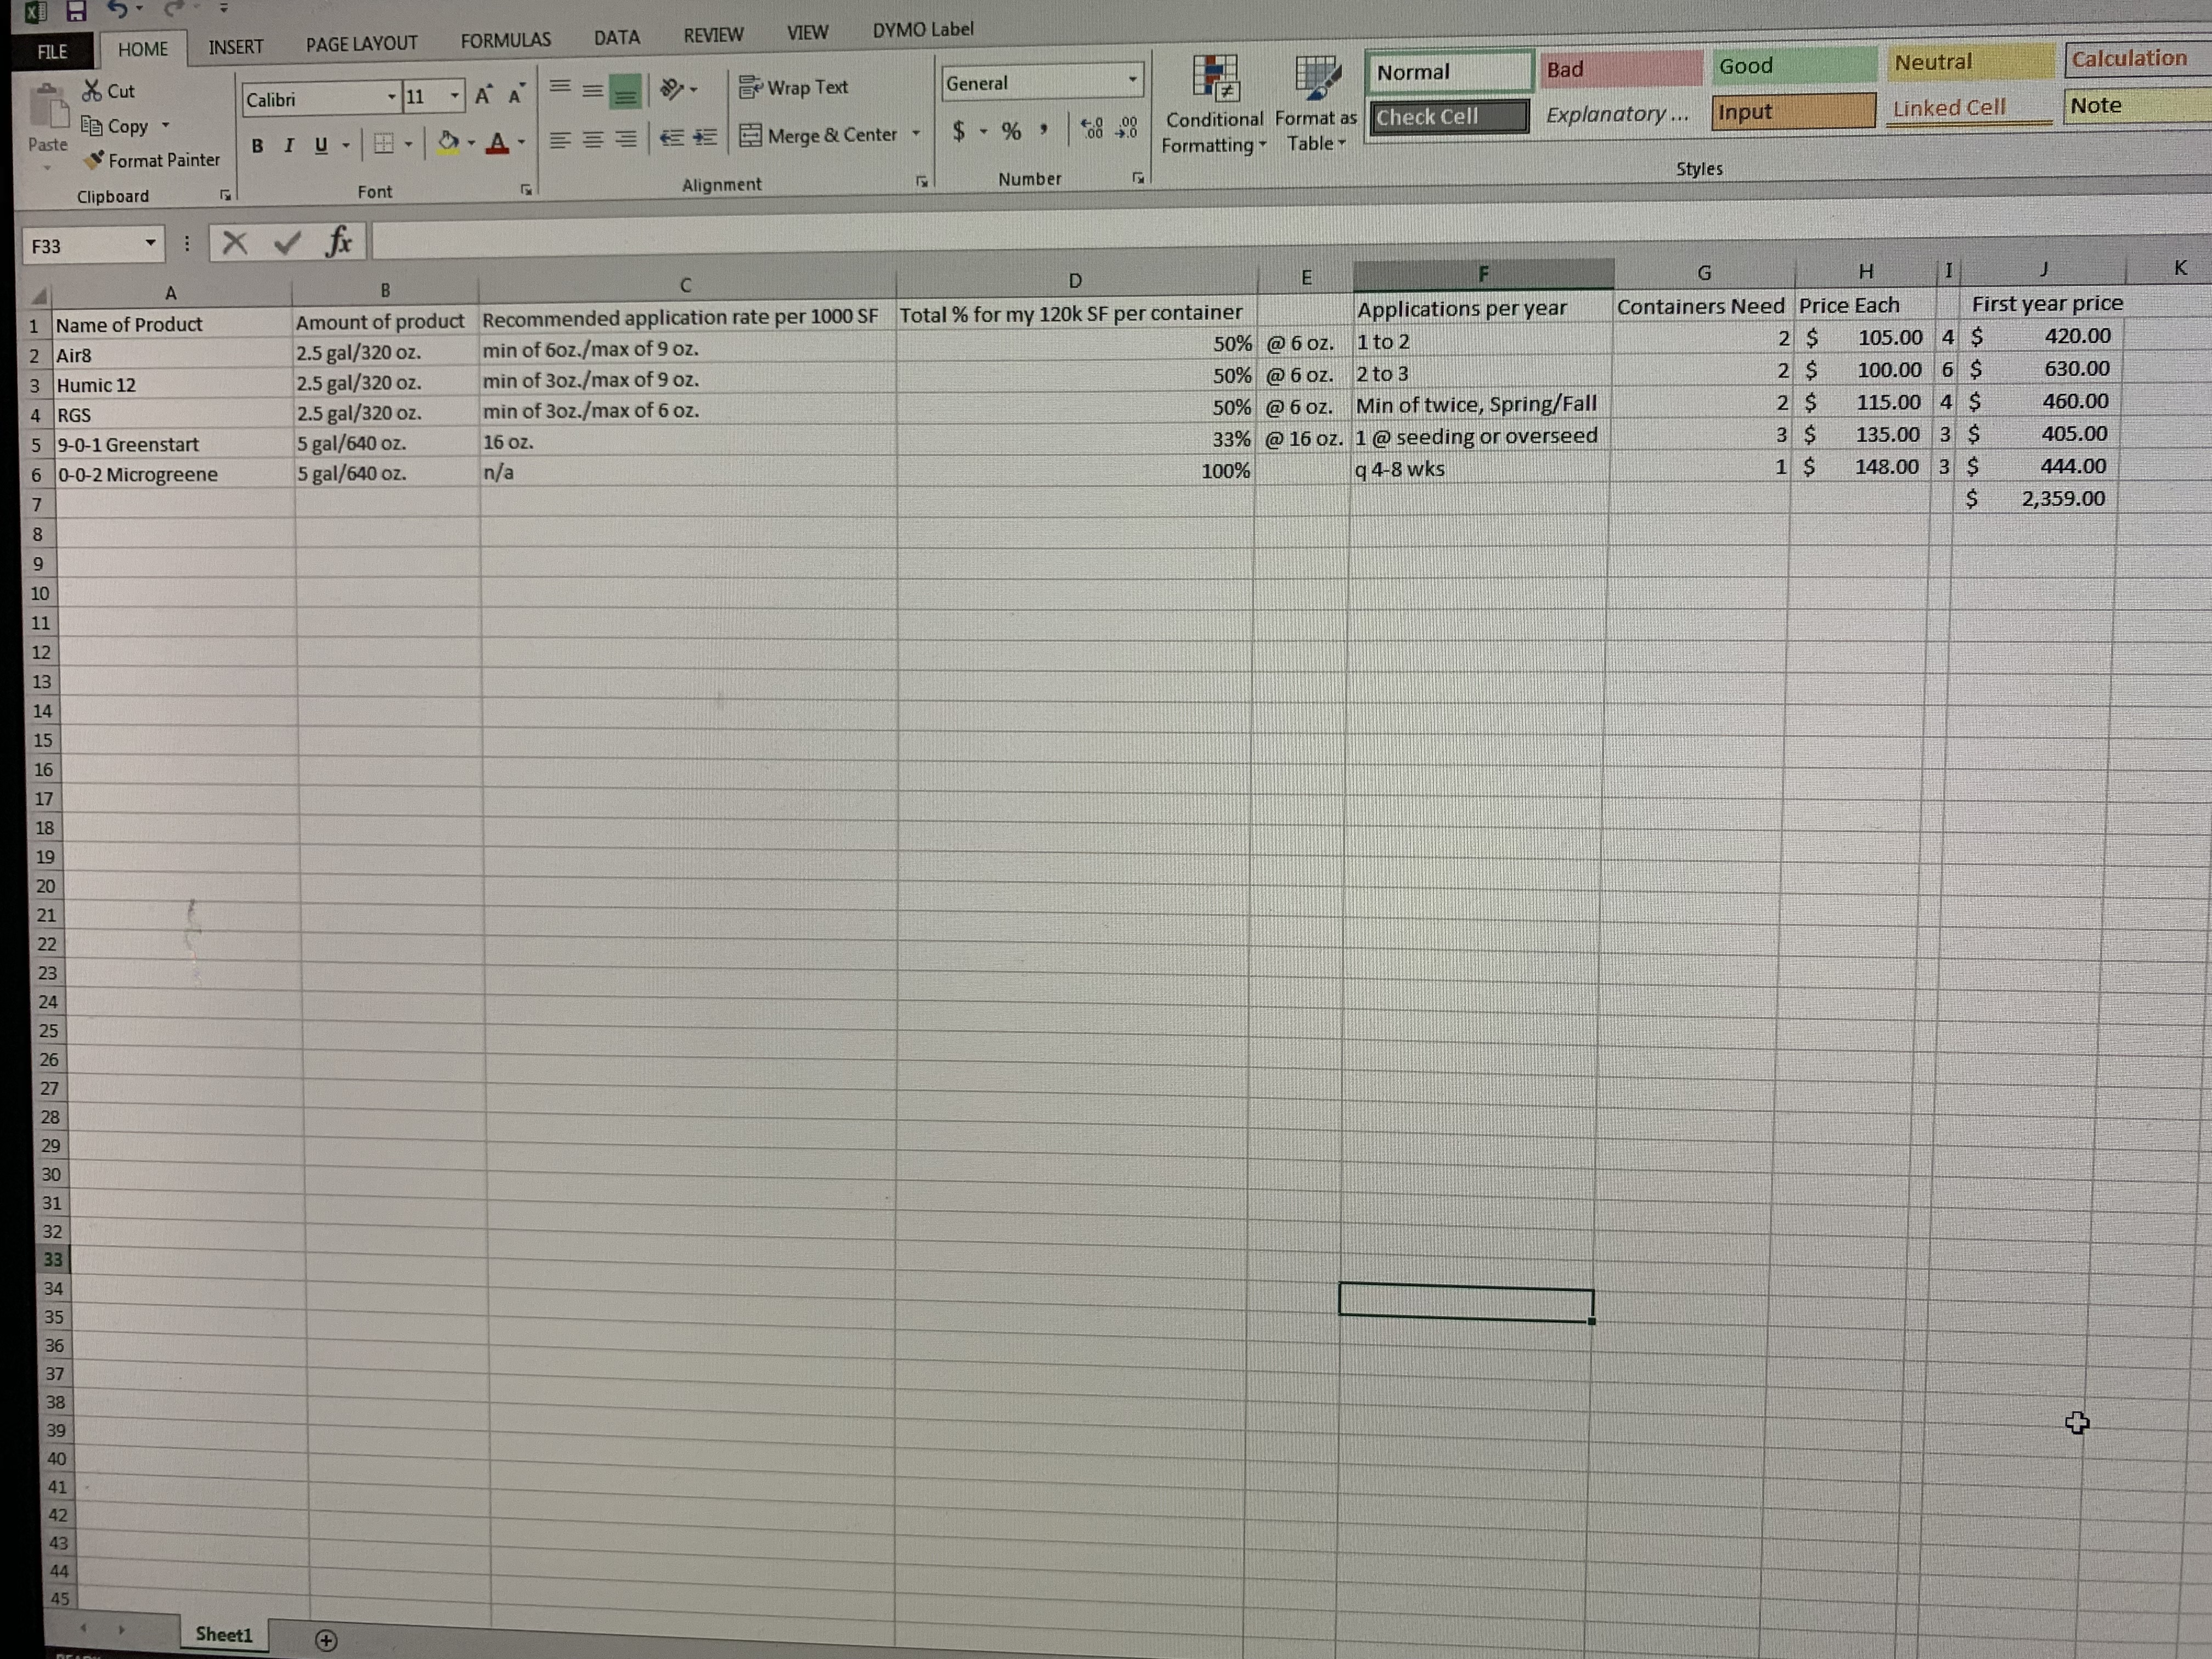Screen dimensions: 2212x1659
Task: Open the Calibri font name dropdown
Action: point(391,97)
